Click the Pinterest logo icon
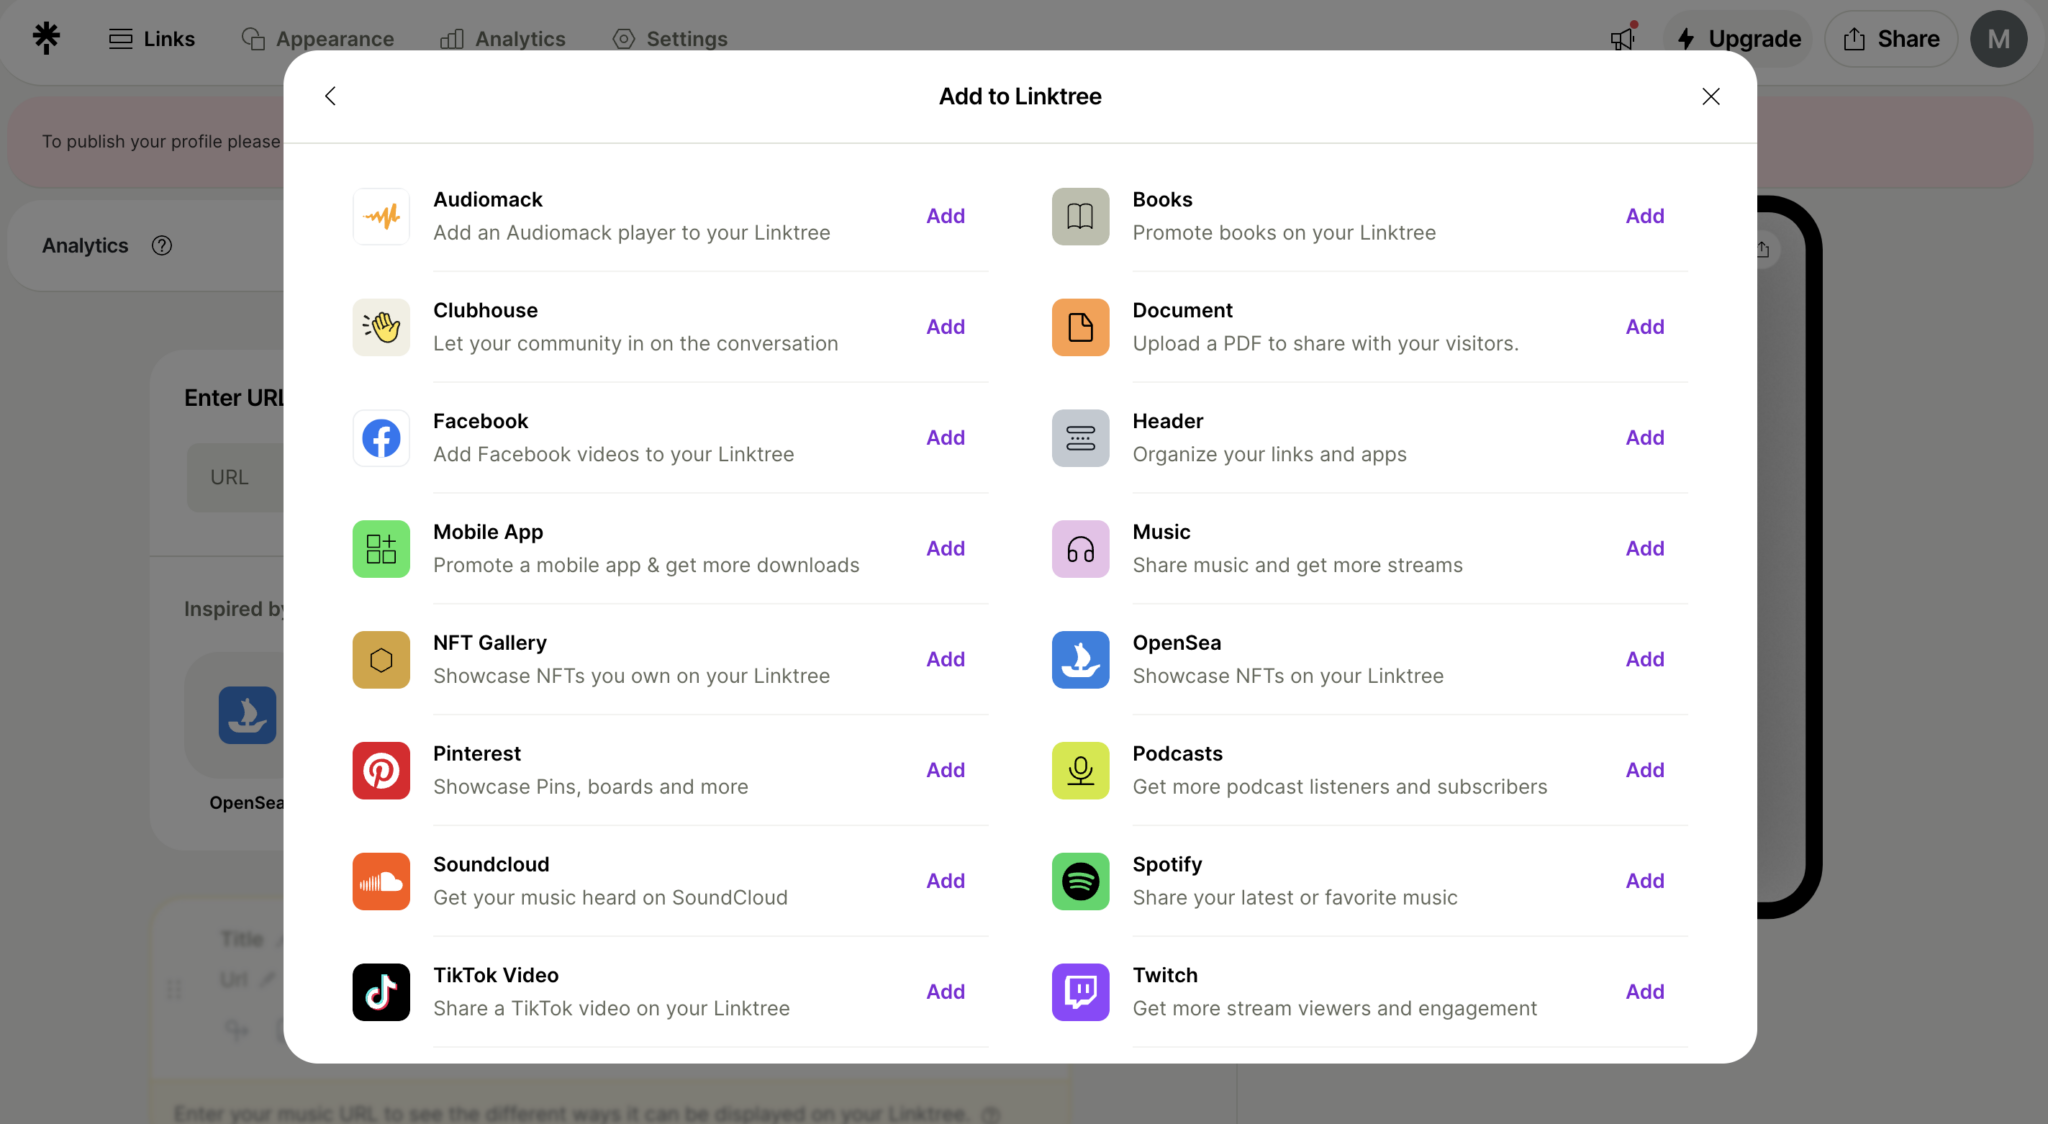The width and height of the screenshot is (2048, 1124). pos(381,770)
